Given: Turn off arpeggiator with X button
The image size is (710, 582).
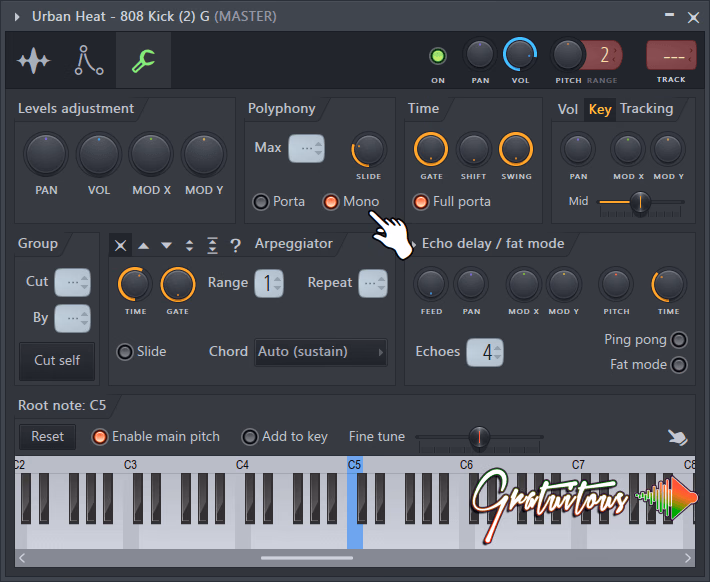Looking at the screenshot, I should click(120, 245).
